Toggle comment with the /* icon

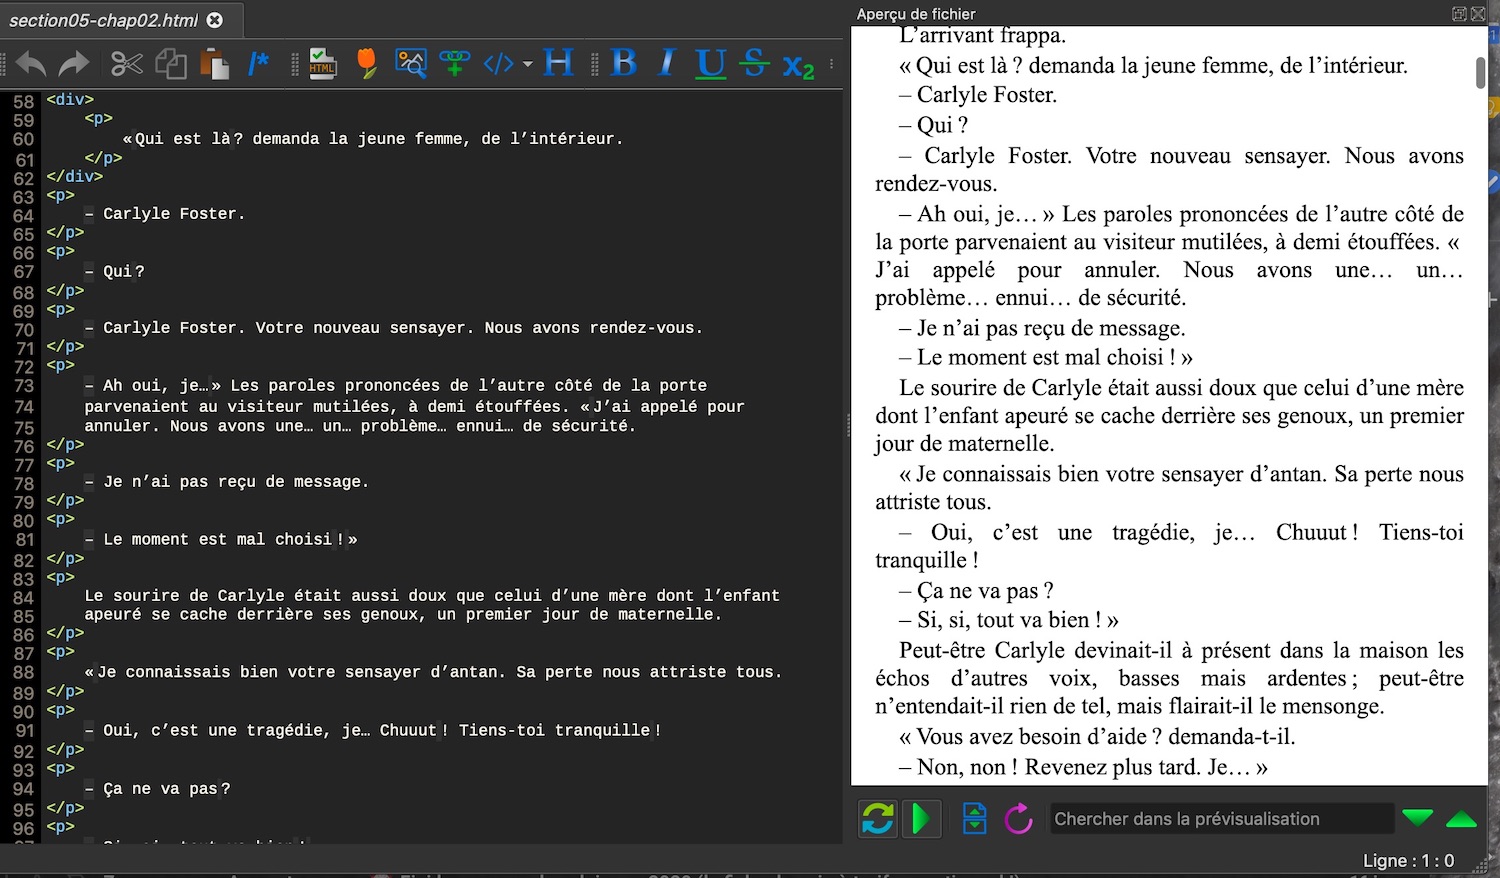[258, 65]
